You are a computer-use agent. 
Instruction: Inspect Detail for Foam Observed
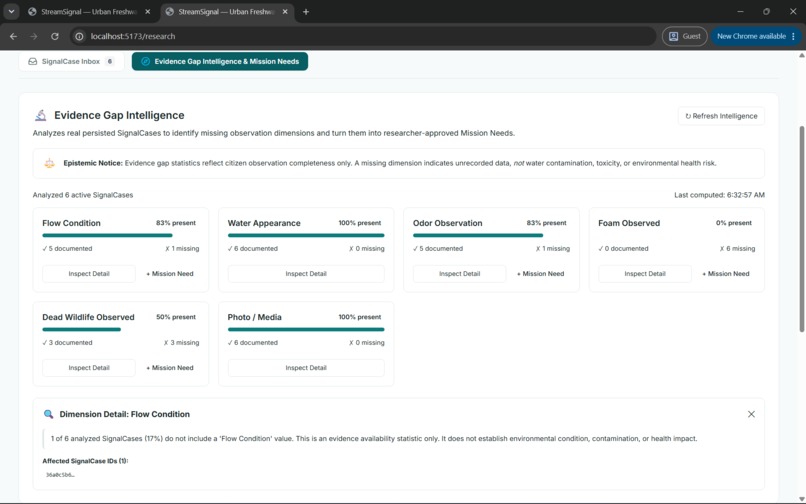(x=645, y=274)
